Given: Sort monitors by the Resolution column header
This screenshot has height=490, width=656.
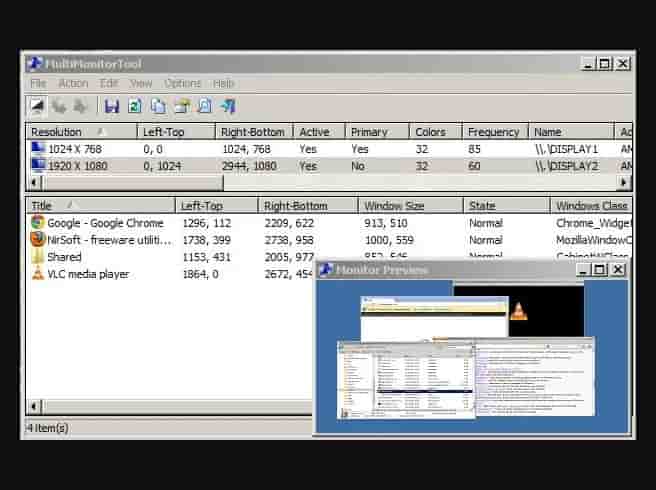Looking at the screenshot, I should (x=82, y=132).
